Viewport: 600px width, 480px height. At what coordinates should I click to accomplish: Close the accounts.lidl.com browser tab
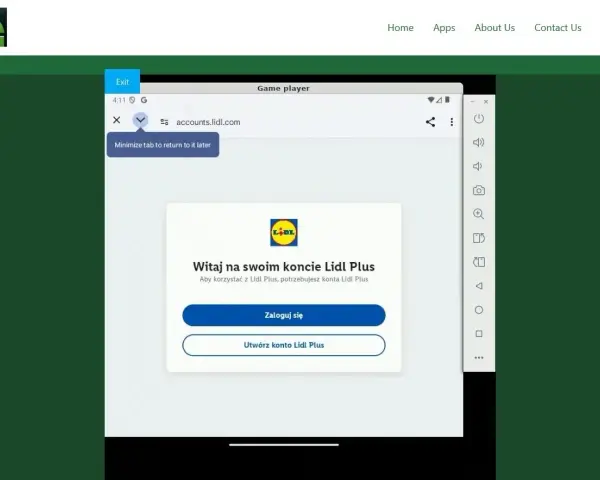(117, 120)
